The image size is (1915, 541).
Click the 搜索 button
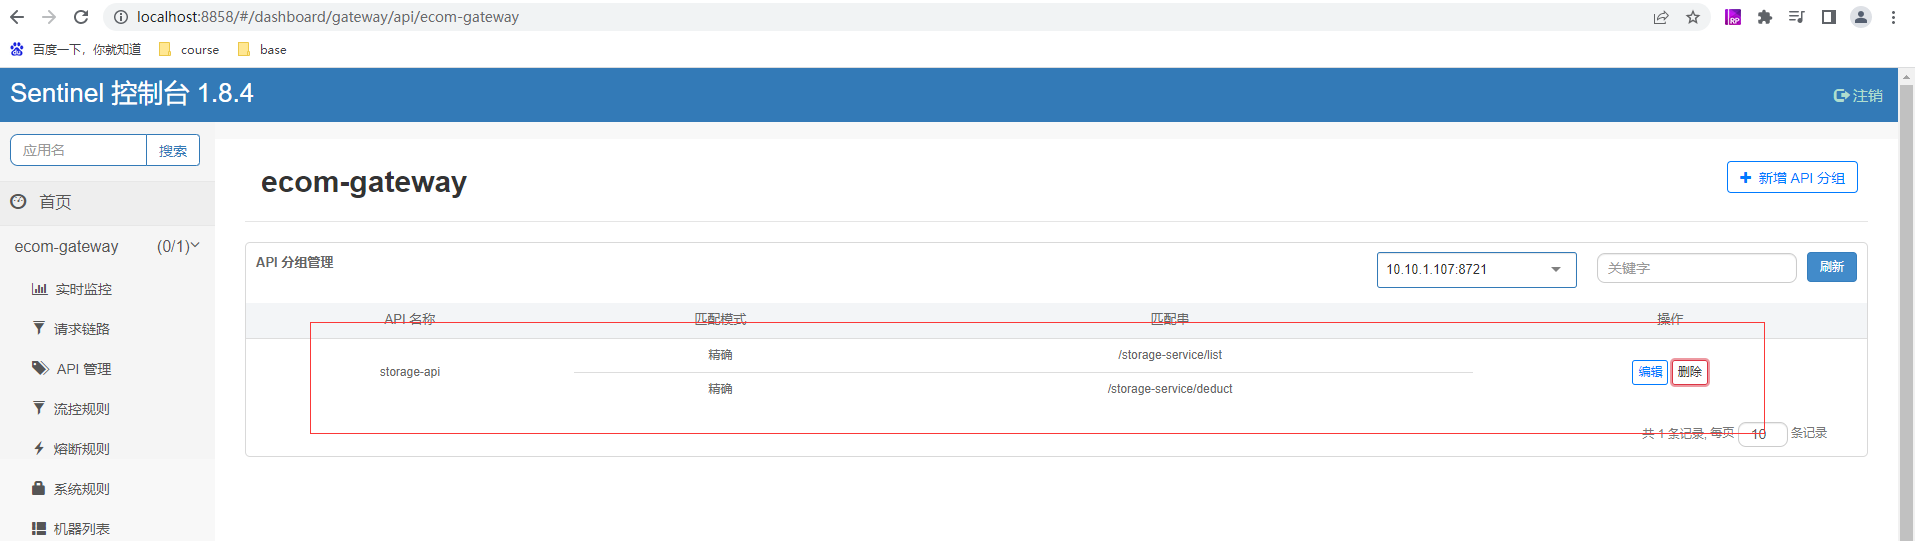pos(173,150)
